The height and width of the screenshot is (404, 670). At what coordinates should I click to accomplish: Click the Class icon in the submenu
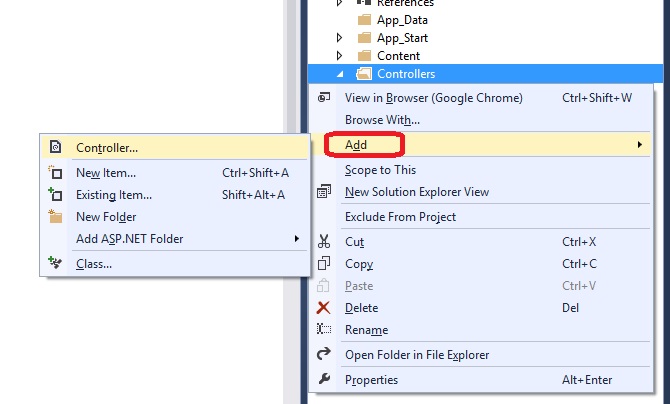point(55,264)
